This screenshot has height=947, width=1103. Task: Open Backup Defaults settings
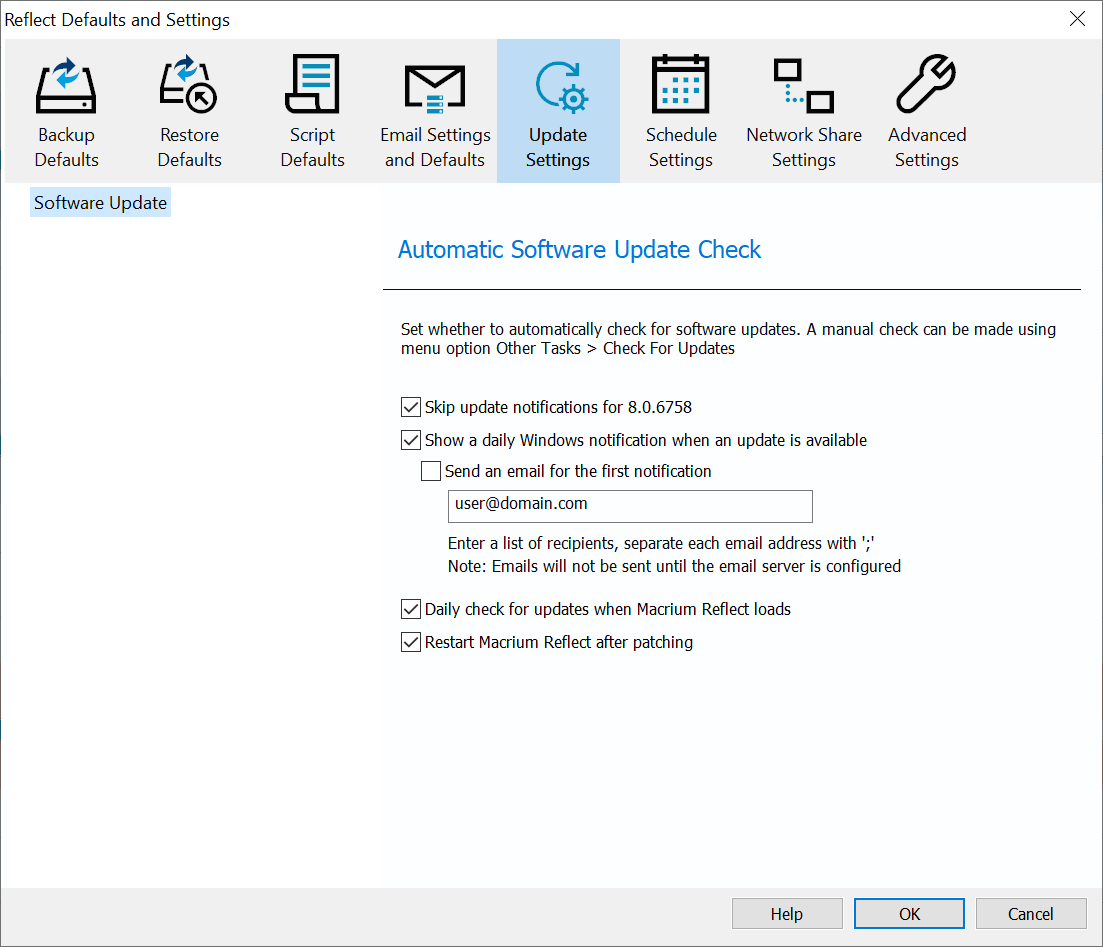[x=66, y=110]
